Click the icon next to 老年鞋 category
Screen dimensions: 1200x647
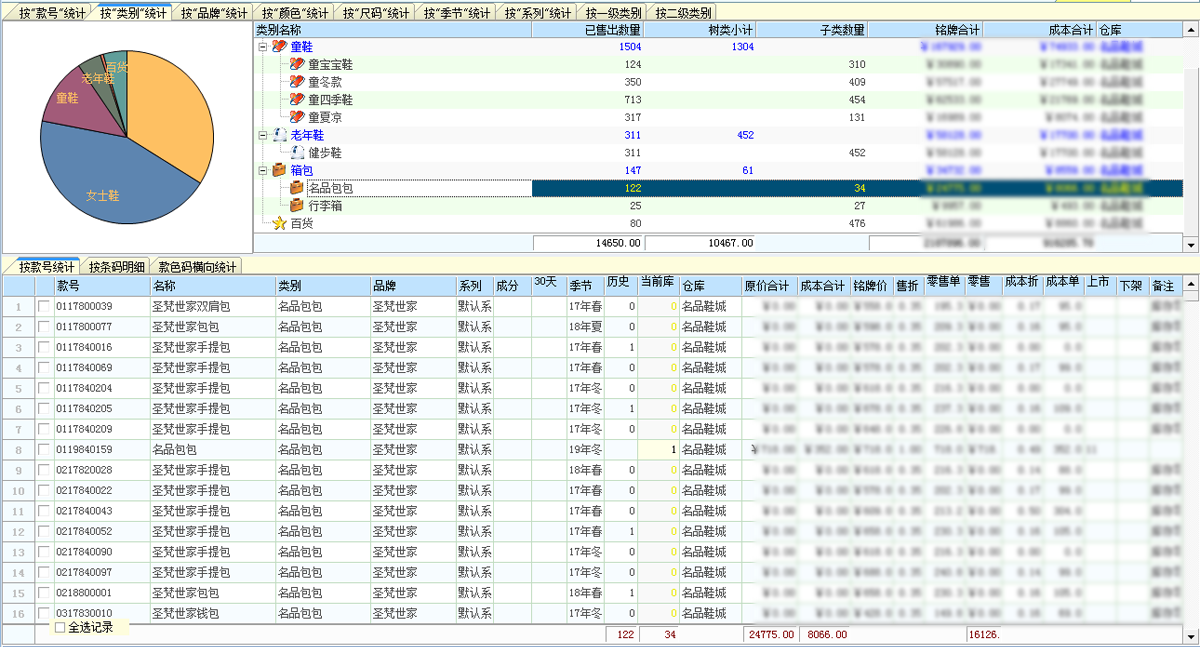coord(278,133)
